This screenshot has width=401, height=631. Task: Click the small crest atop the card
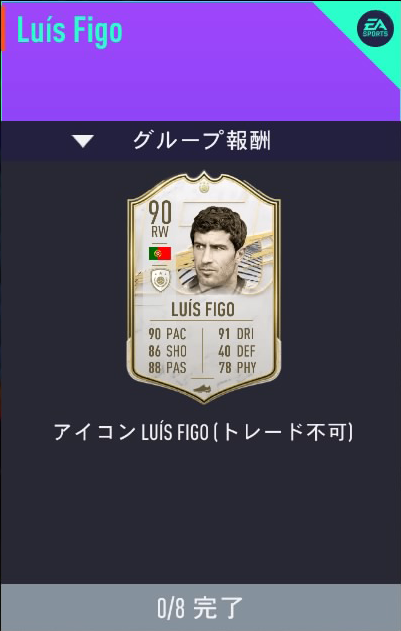[204, 188]
